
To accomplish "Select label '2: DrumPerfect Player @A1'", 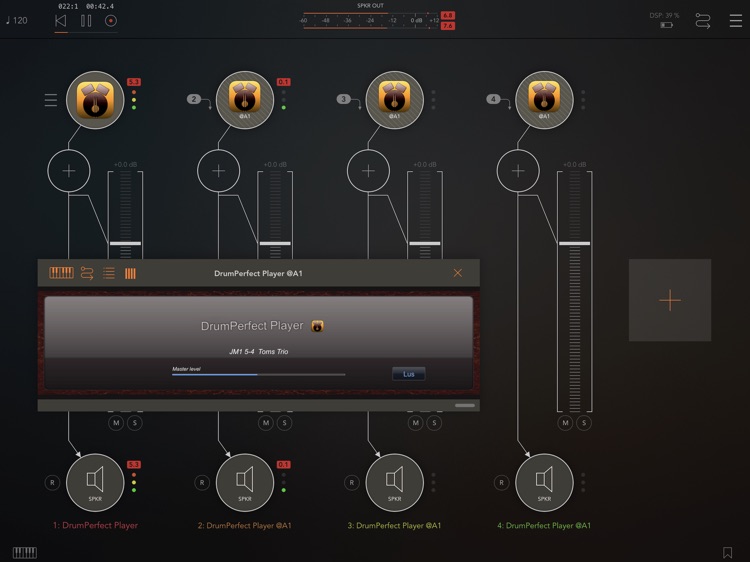I will [x=245, y=525].
